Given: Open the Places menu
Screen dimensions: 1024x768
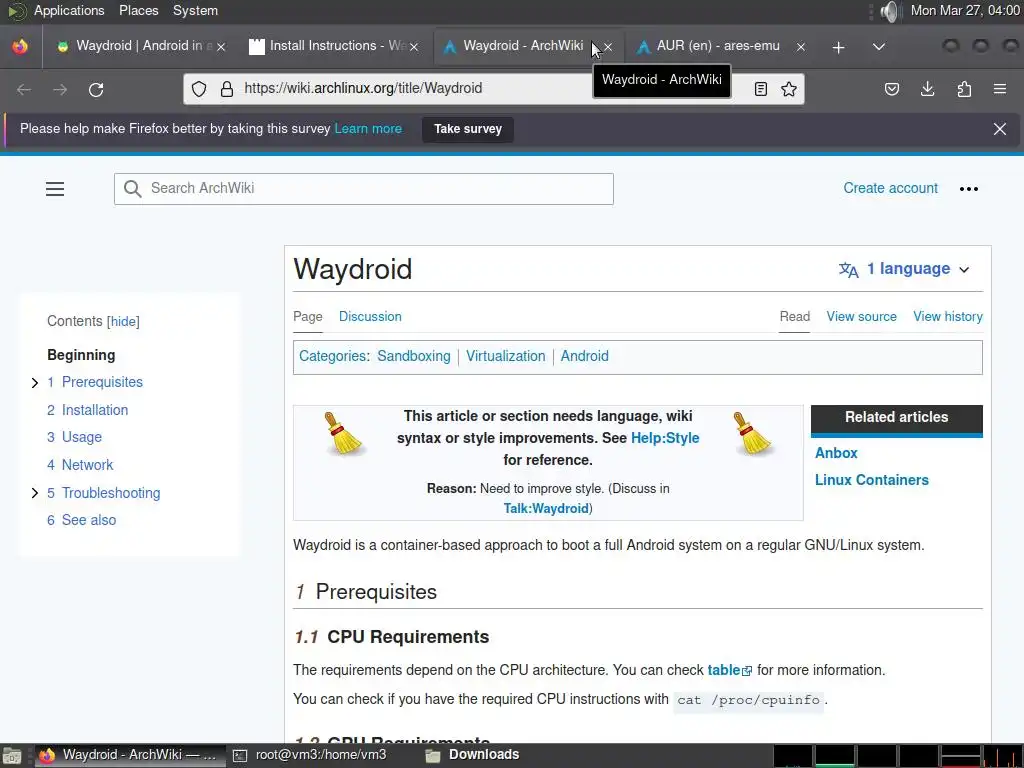Looking at the screenshot, I should [x=138, y=10].
